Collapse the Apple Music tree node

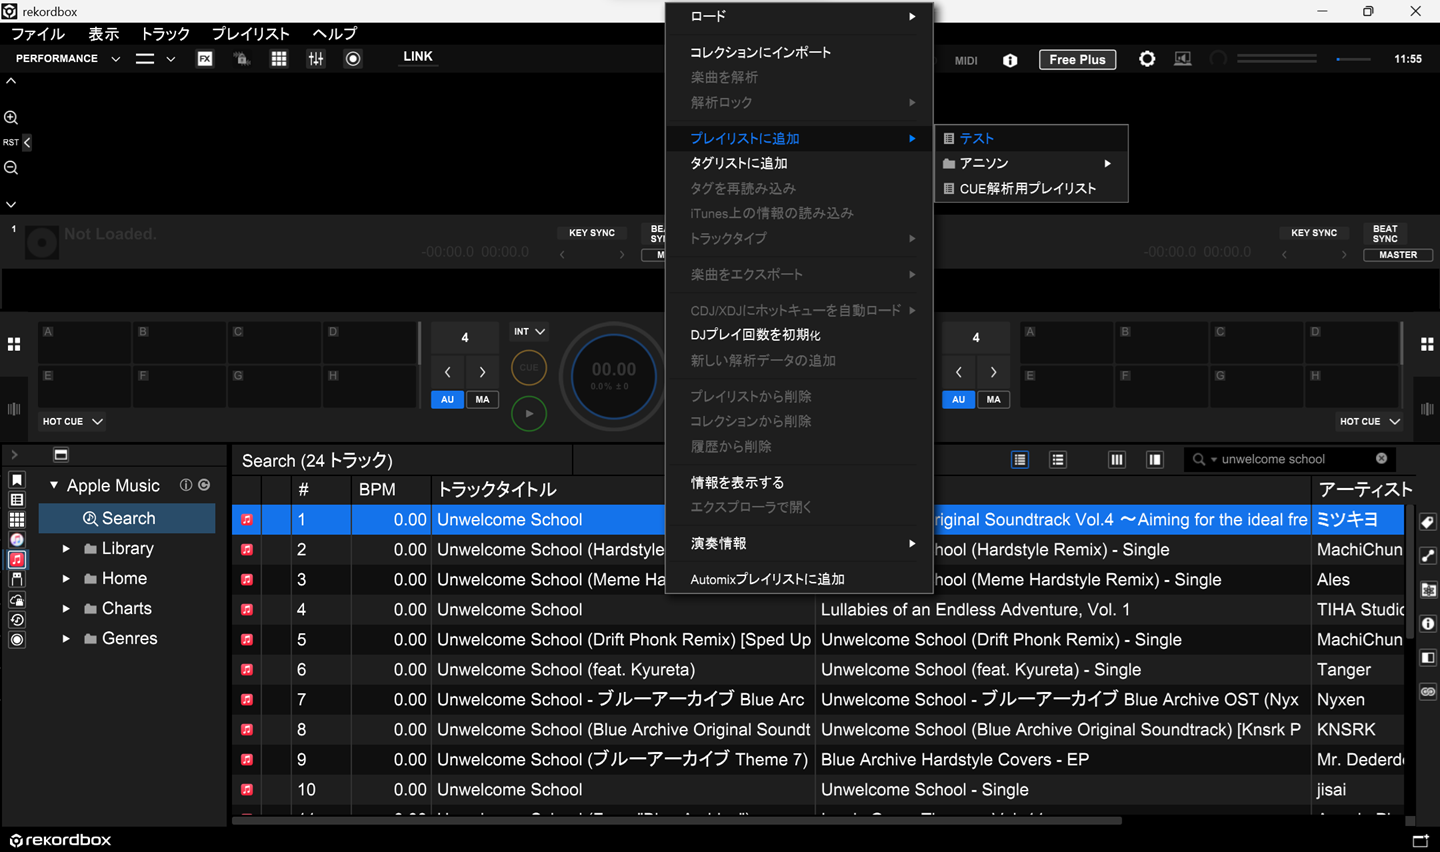click(x=54, y=485)
